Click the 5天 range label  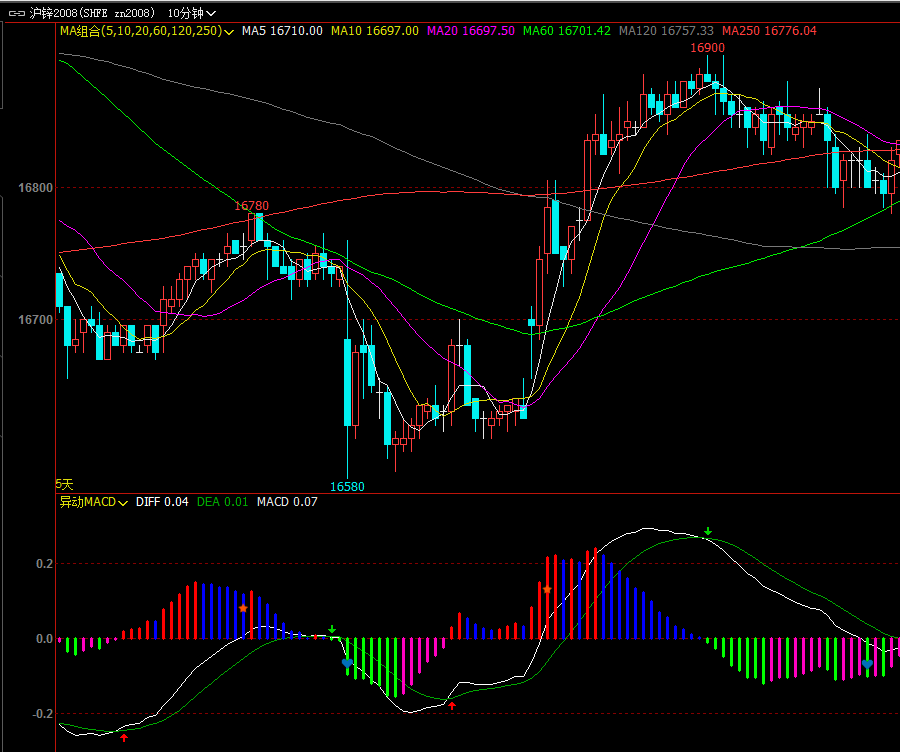64,484
